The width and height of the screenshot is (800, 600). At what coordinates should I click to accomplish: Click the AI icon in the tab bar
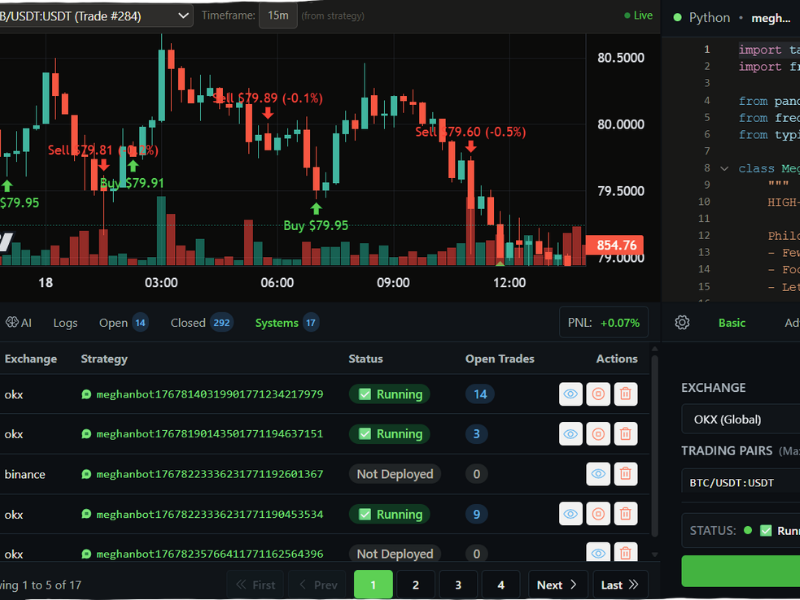point(18,322)
